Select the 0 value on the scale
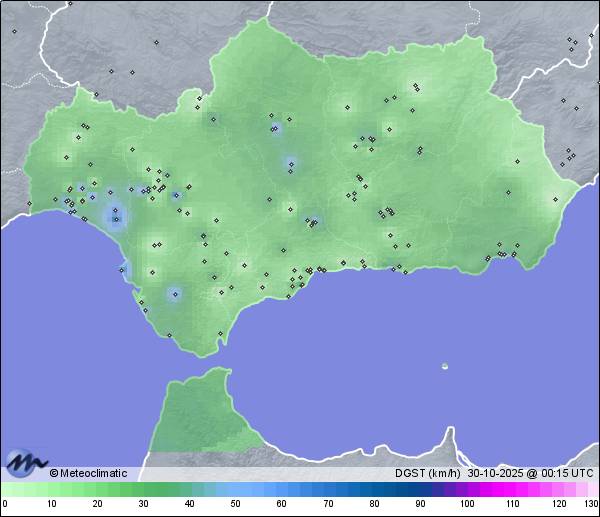This screenshot has height=517, width=600. (5, 503)
